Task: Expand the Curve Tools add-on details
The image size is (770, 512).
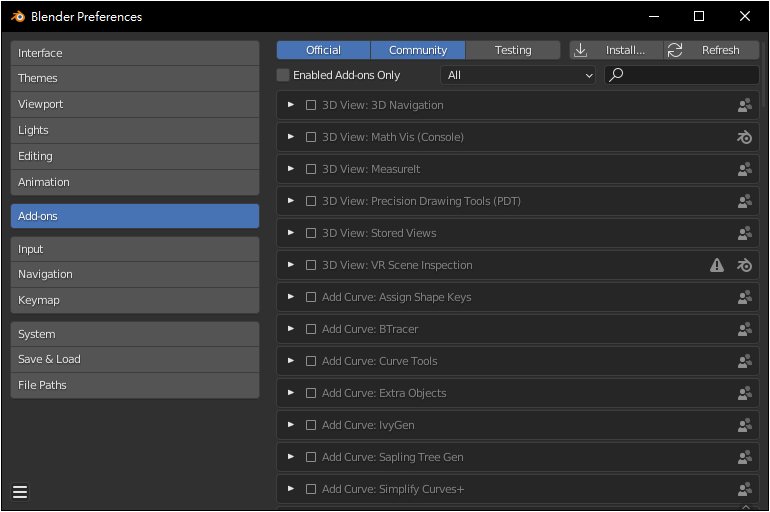Action: tap(291, 360)
